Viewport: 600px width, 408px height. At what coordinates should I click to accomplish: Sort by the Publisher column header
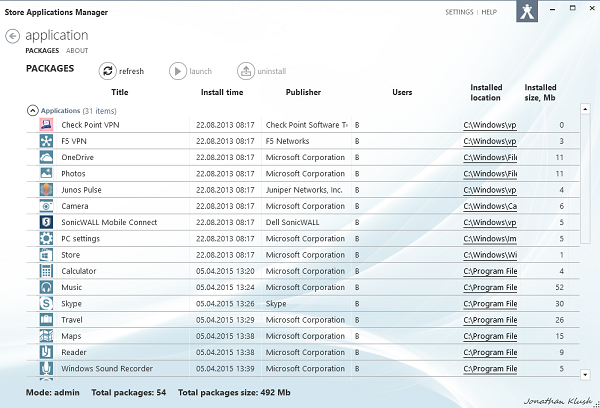tap(303, 92)
